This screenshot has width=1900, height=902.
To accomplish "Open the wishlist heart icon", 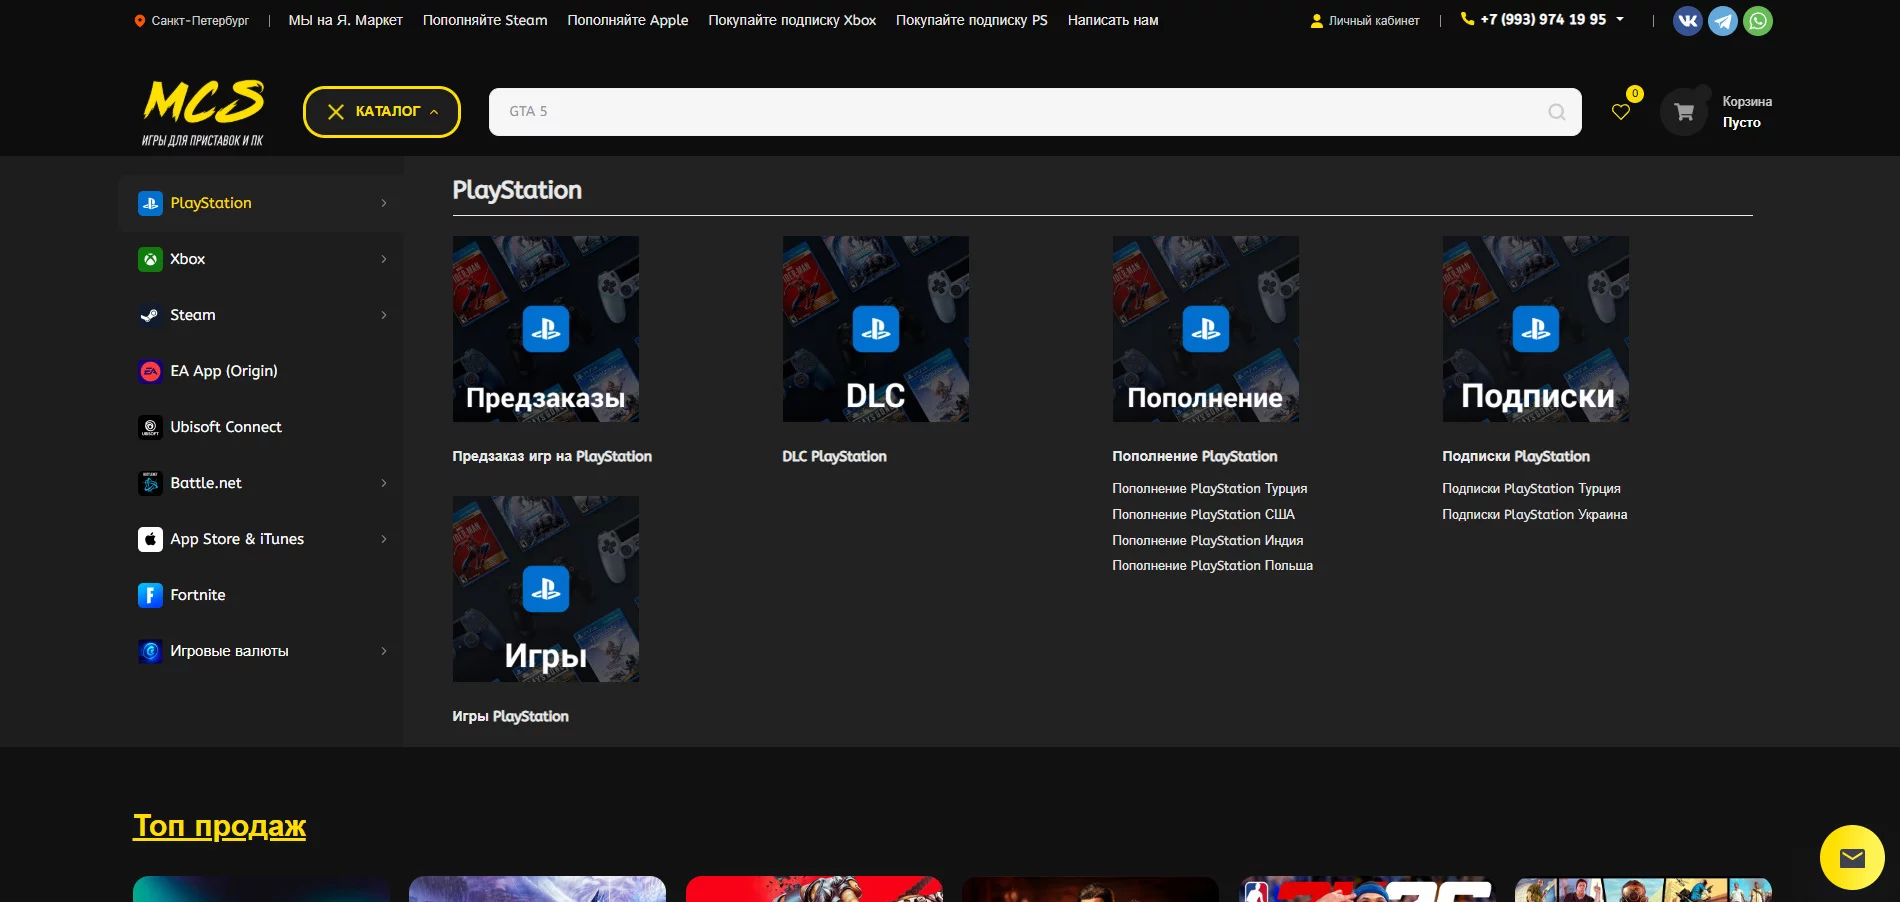I will pyautogui.click(x=1621, y=112).
